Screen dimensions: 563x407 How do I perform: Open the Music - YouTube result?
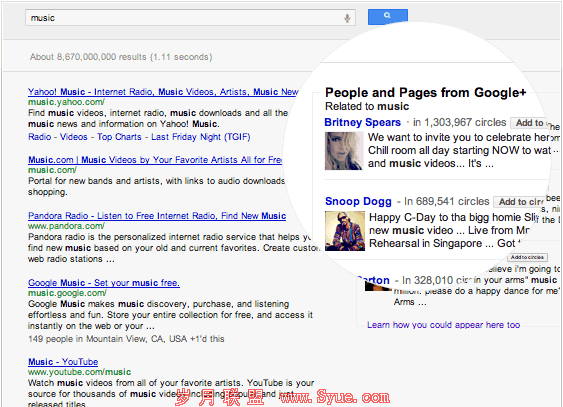click(63, 362)
